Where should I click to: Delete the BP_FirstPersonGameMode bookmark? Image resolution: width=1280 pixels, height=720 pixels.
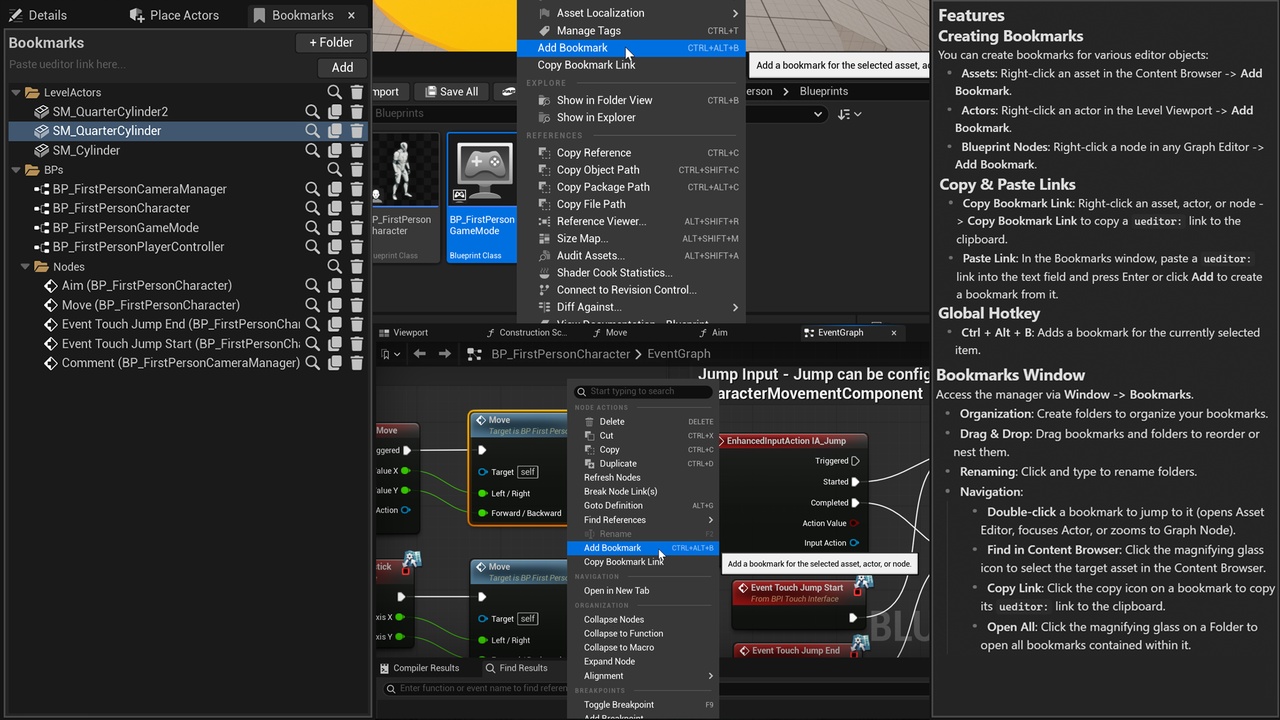point(357,228)
